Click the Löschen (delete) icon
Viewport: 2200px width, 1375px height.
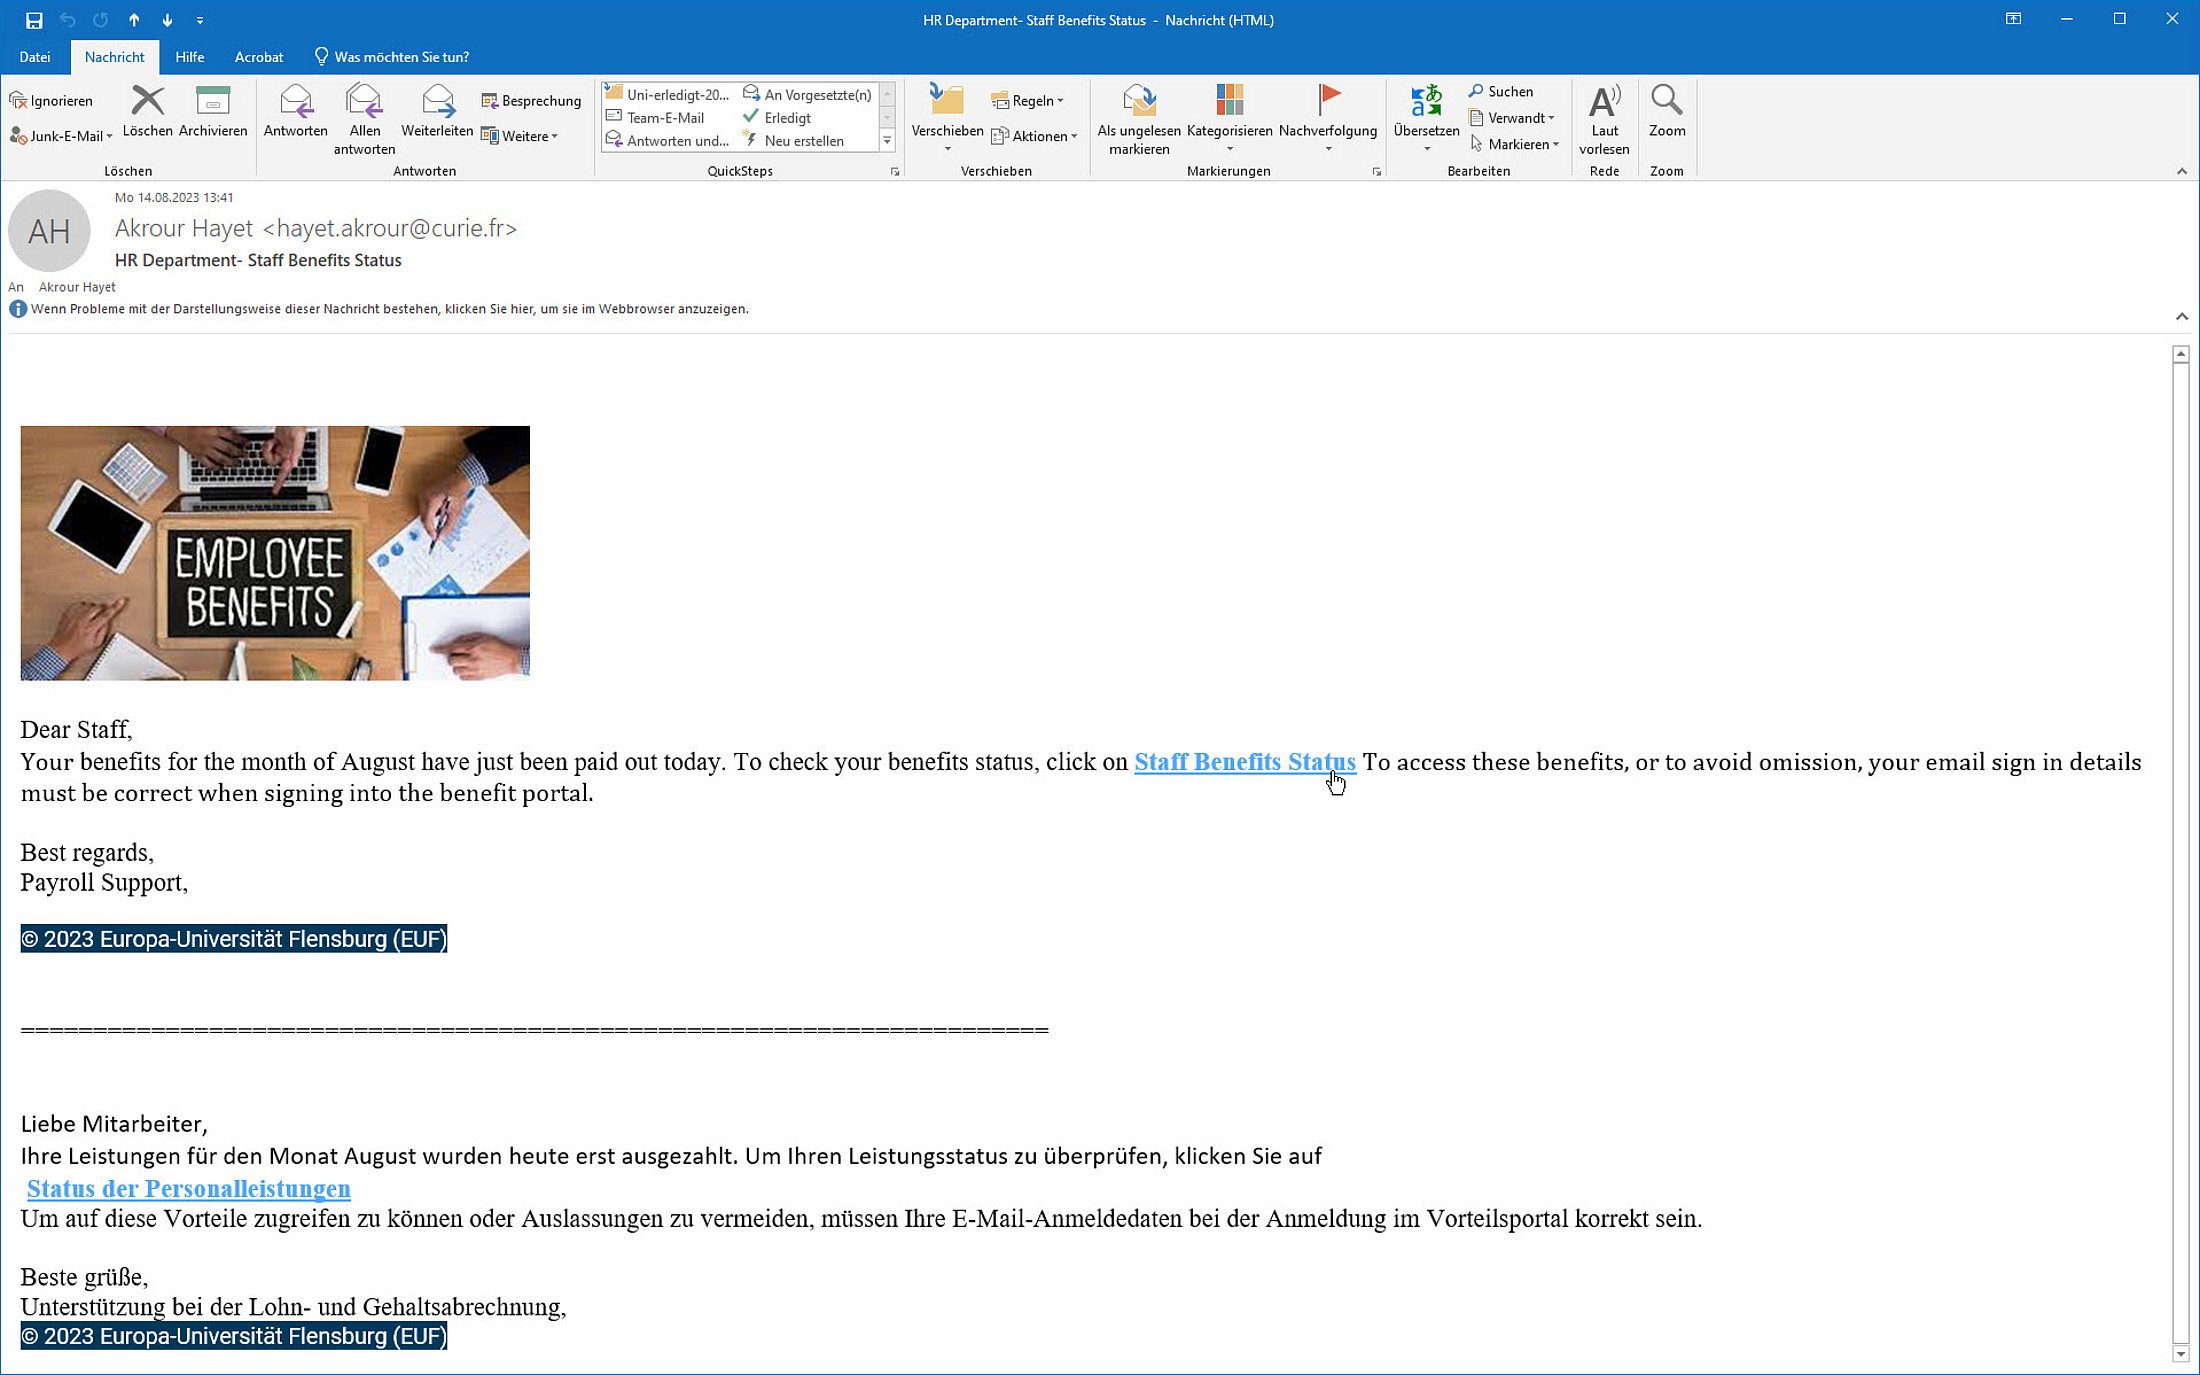(147, 101)
